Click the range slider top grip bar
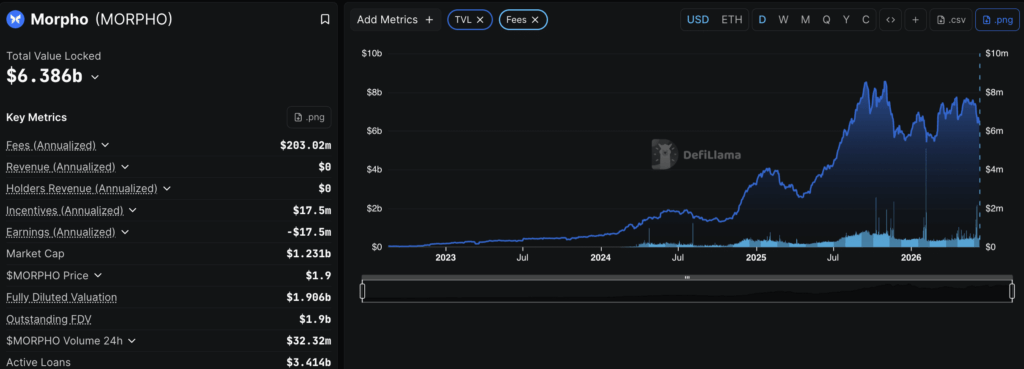The width and height of the screenshot is (1024, 369). (x=687, y=278)
